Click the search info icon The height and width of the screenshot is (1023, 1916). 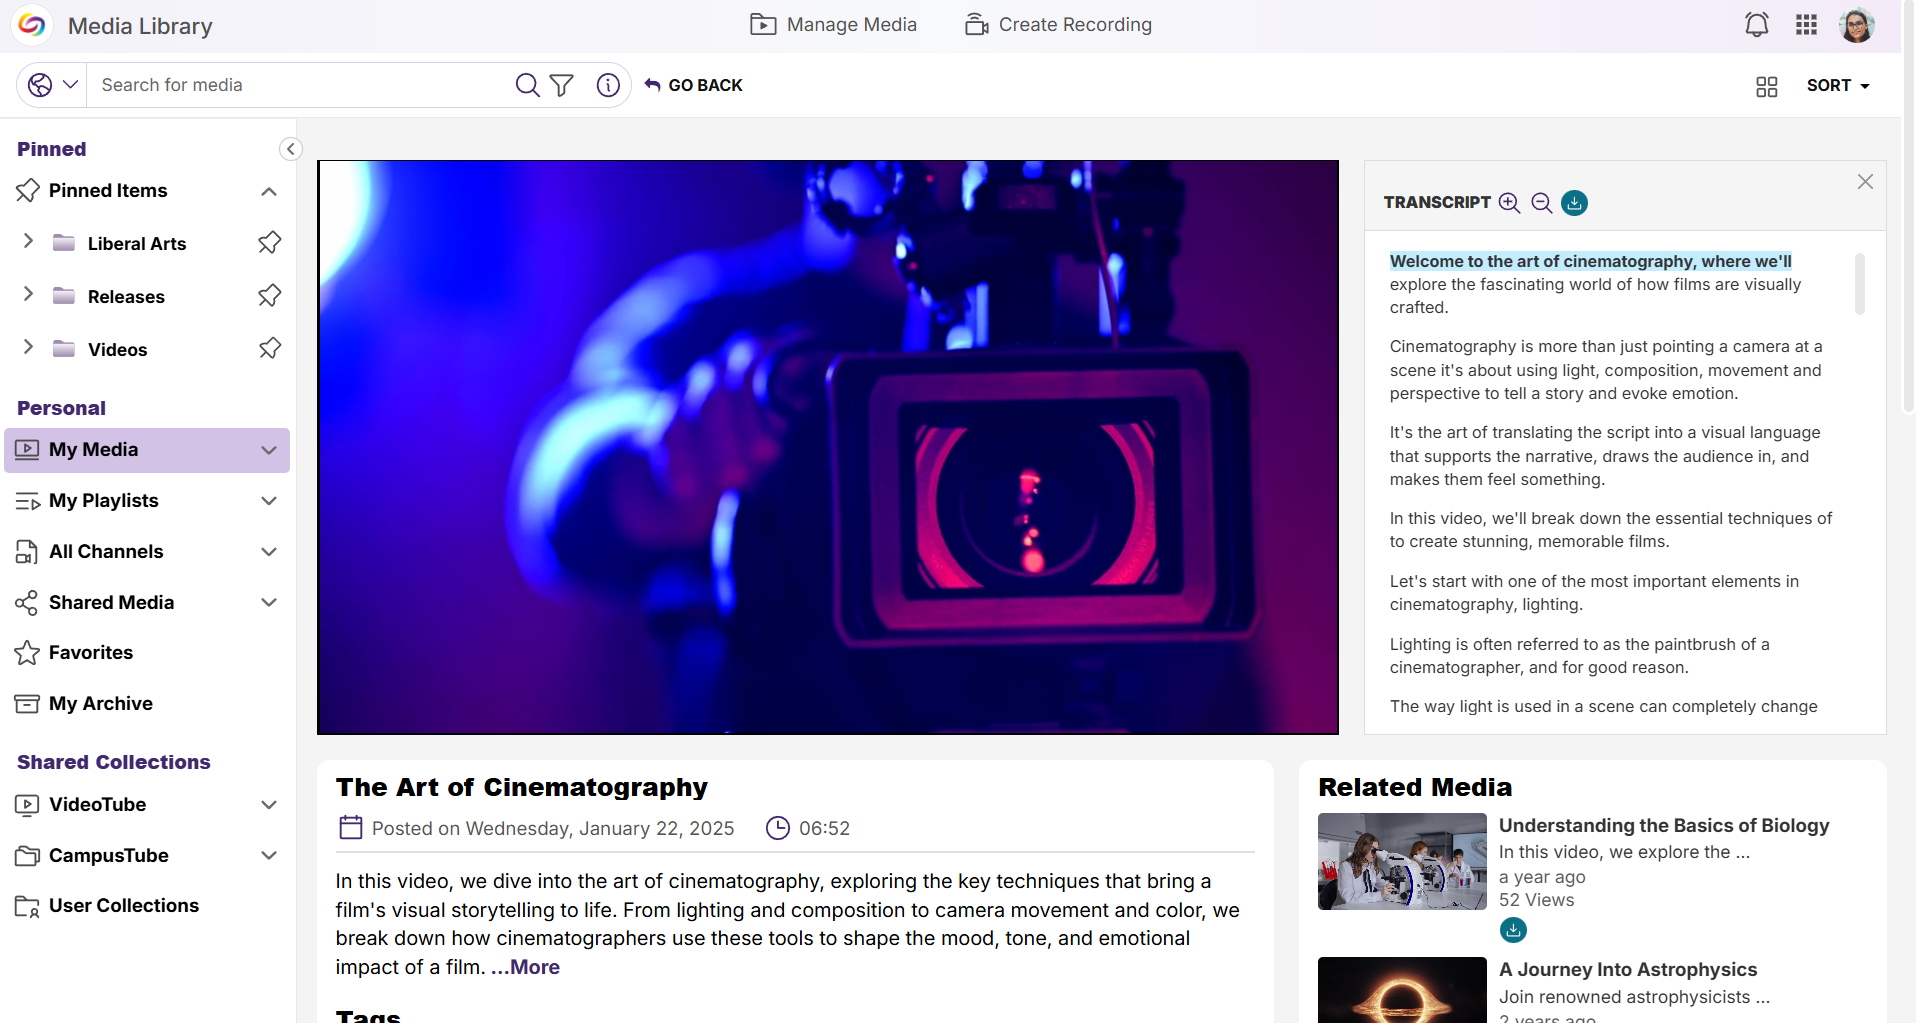[608, 85]
